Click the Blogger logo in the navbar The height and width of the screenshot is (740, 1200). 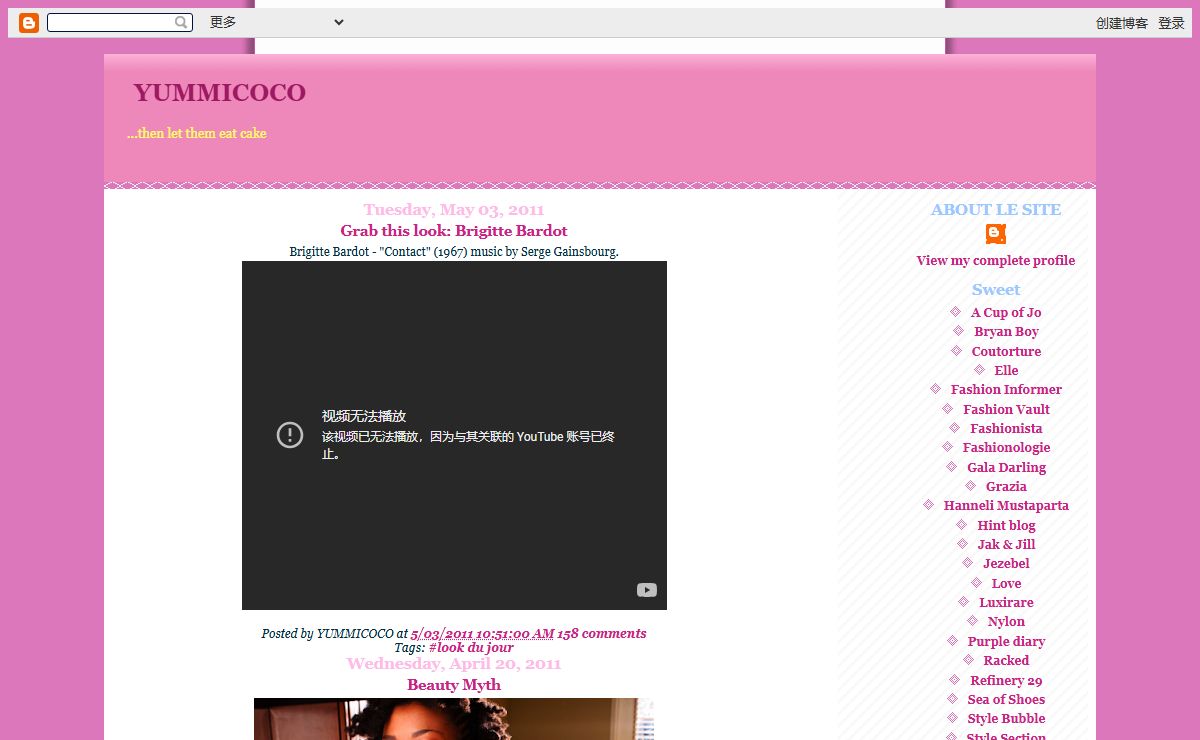tap(29, 22)
